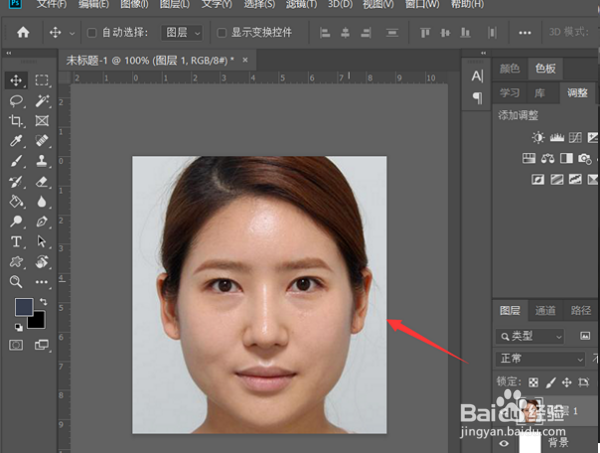This screenshot has height=453, width=600.
Task: Pick the History Brush tool
Action: (x=16, y=181)
